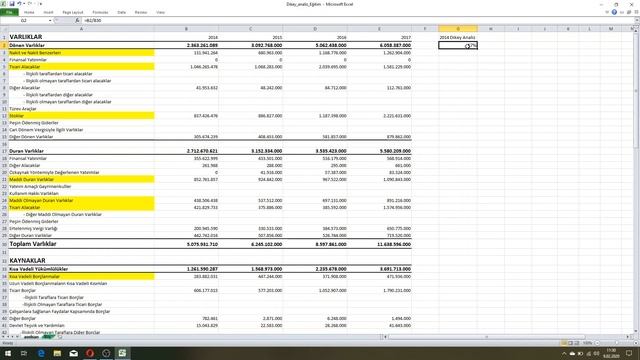The image size is (640, 360).
Task: Select the yellow Kısa Vadeli Borçlanmalar cell
Action: click(81, 277)
